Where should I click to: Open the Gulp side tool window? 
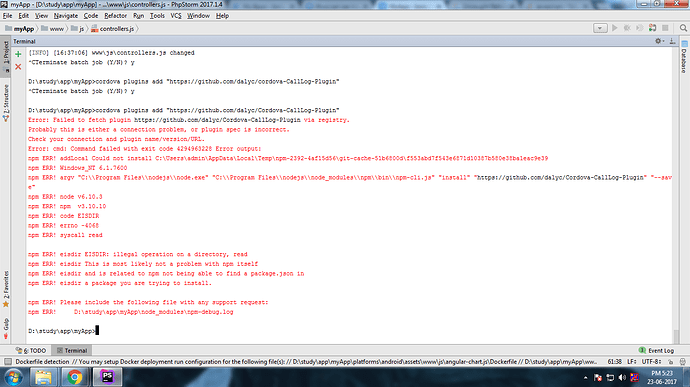click(x=6, y=328)
